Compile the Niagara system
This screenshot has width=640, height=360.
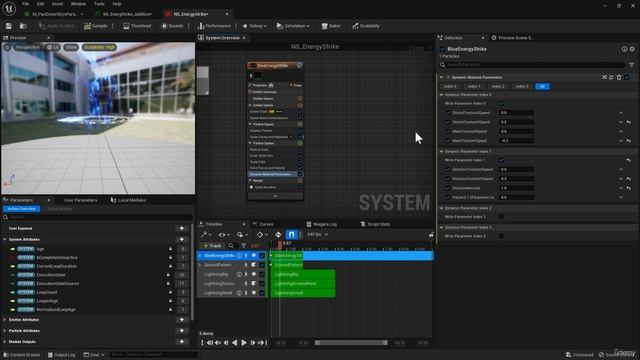(x=96, y=26)
